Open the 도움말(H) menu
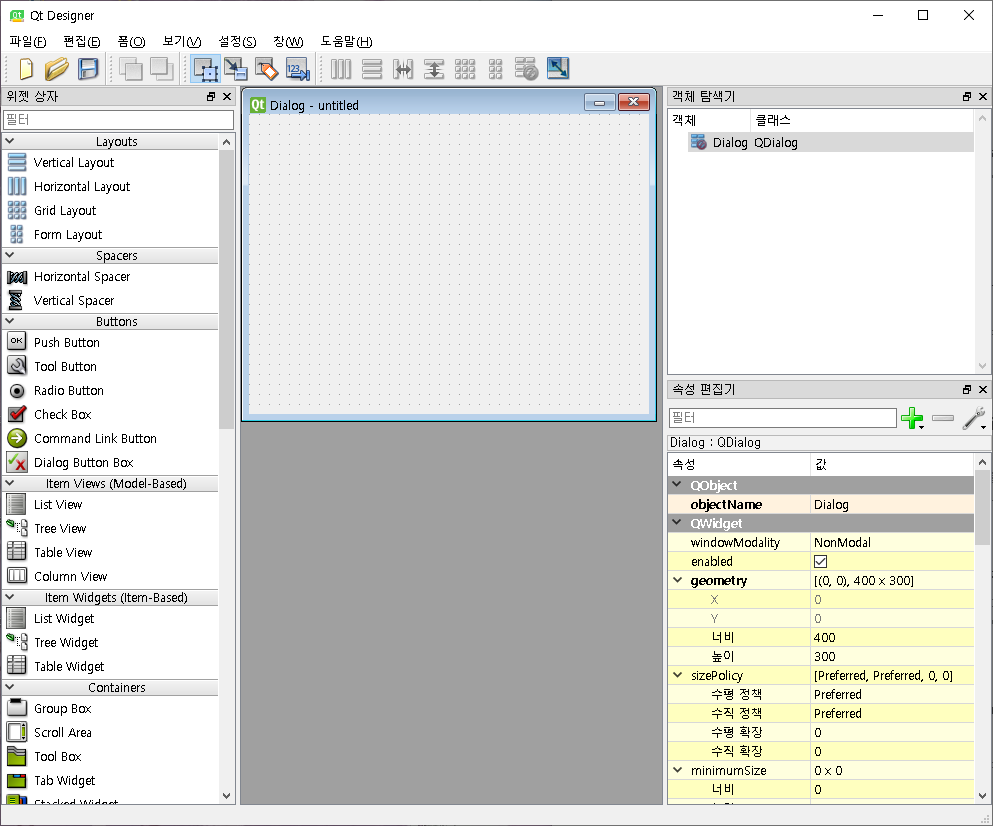The width and height of the screenshot is (993, 826). click(x=346, y=42)
